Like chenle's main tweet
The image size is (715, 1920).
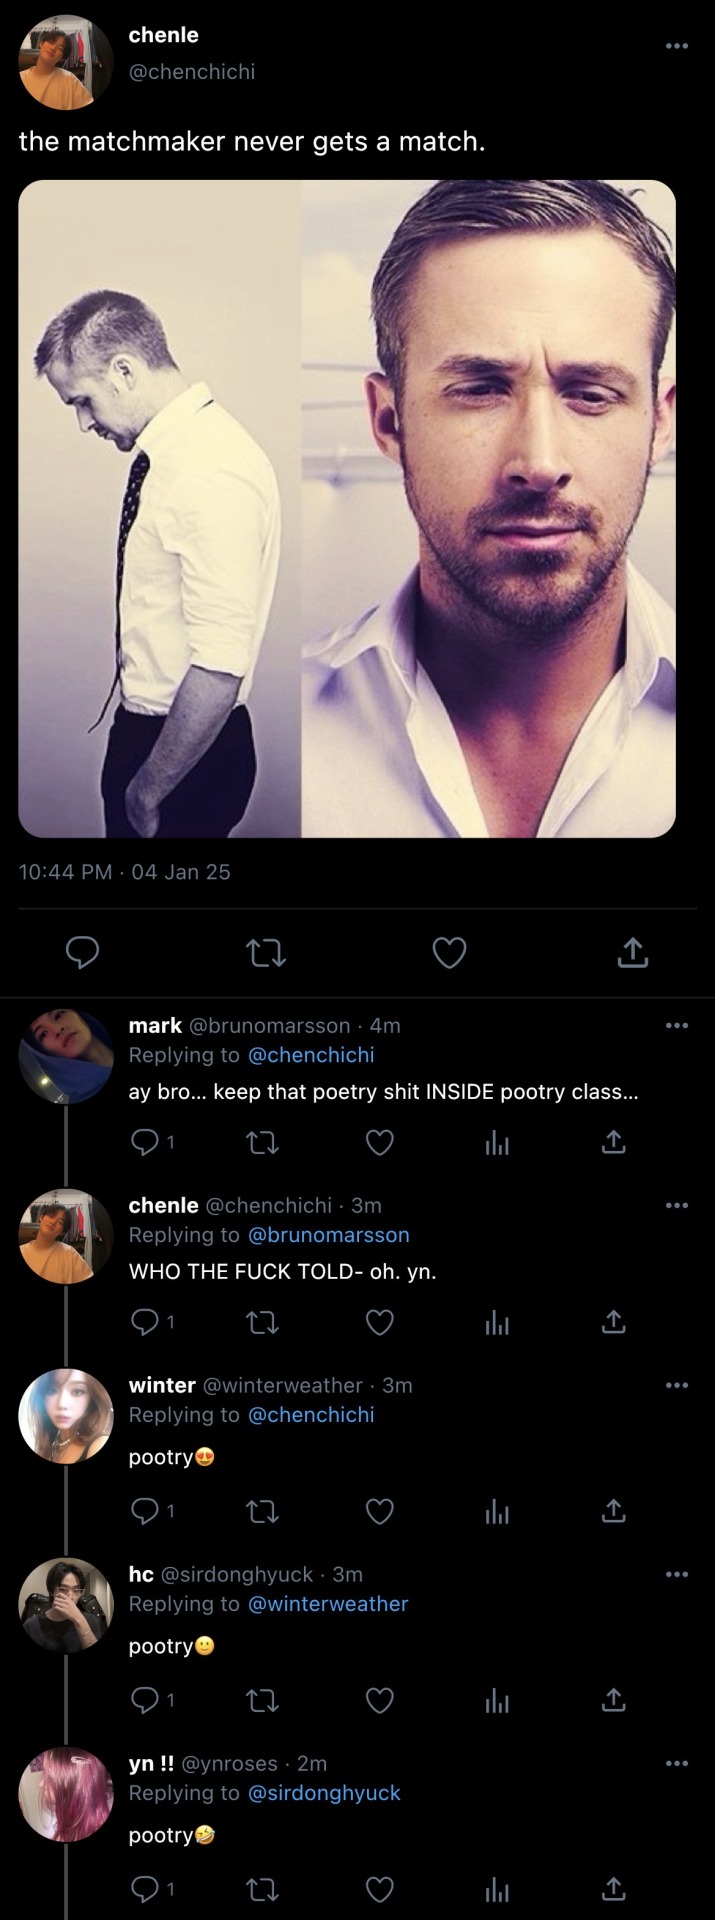click(x=449, y=954)
